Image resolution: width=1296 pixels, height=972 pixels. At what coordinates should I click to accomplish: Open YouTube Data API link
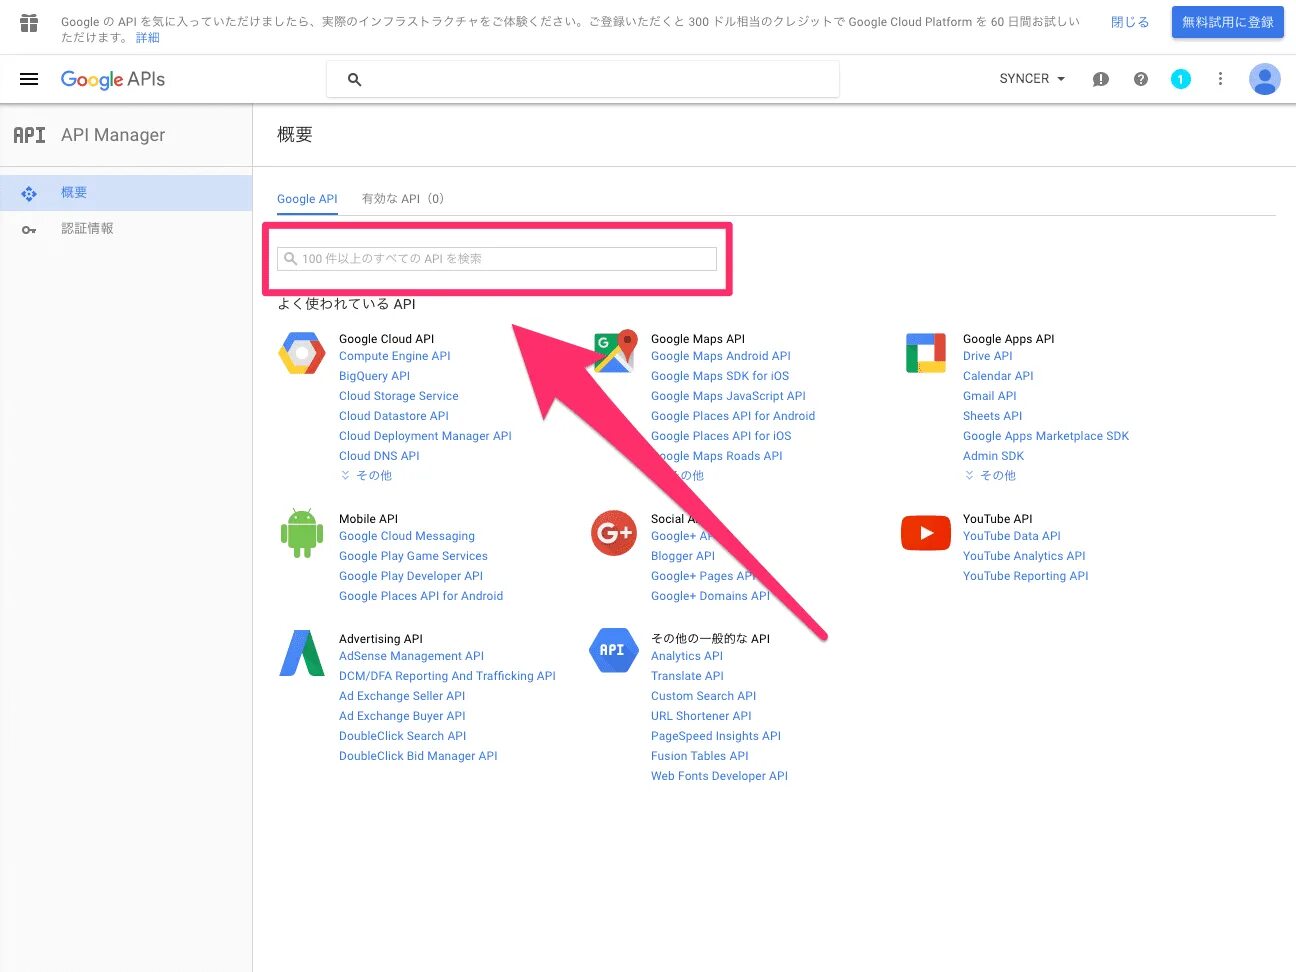tap(1012, 536)
